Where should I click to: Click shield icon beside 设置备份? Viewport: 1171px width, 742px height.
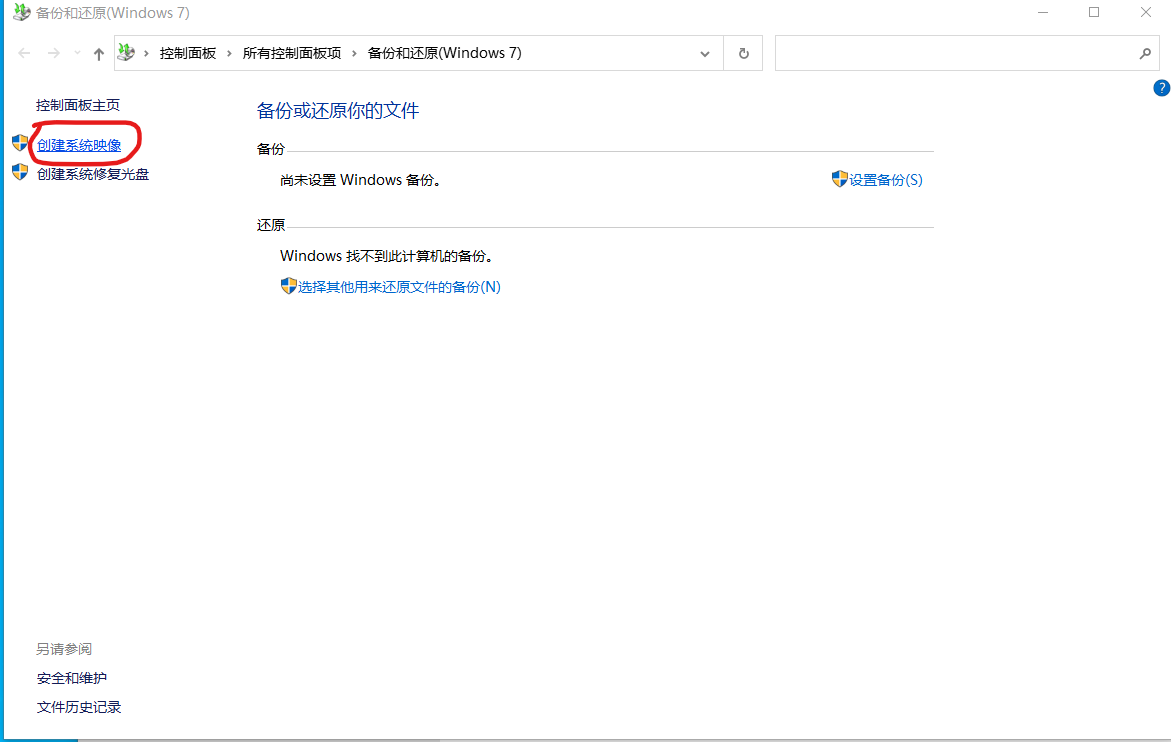pos(839,178)
